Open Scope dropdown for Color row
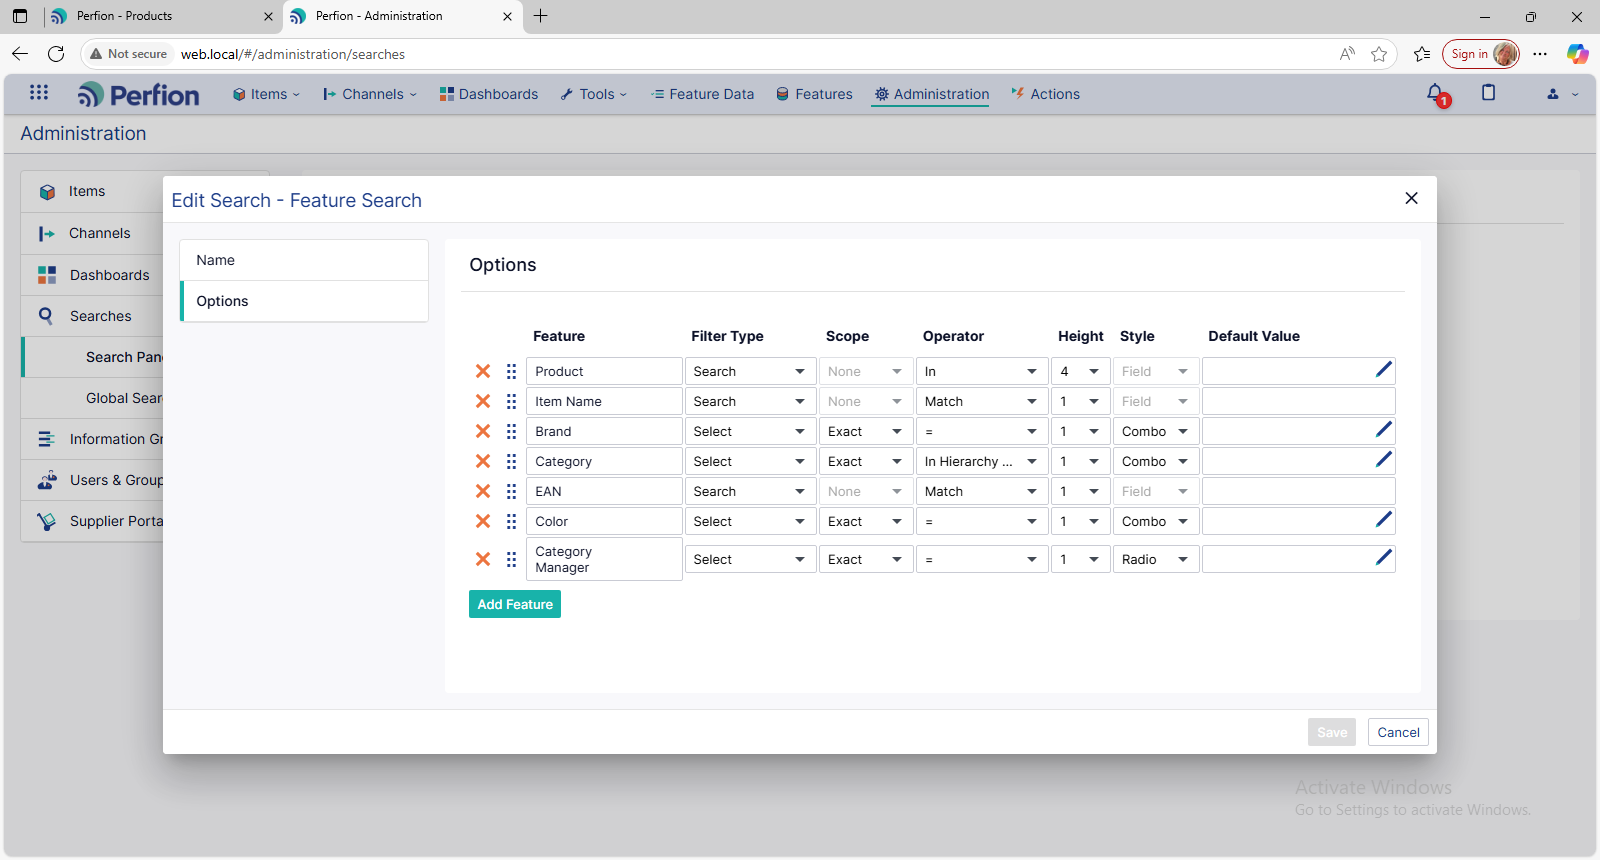The image size is (1600, 860). click(x=865, y=521)
